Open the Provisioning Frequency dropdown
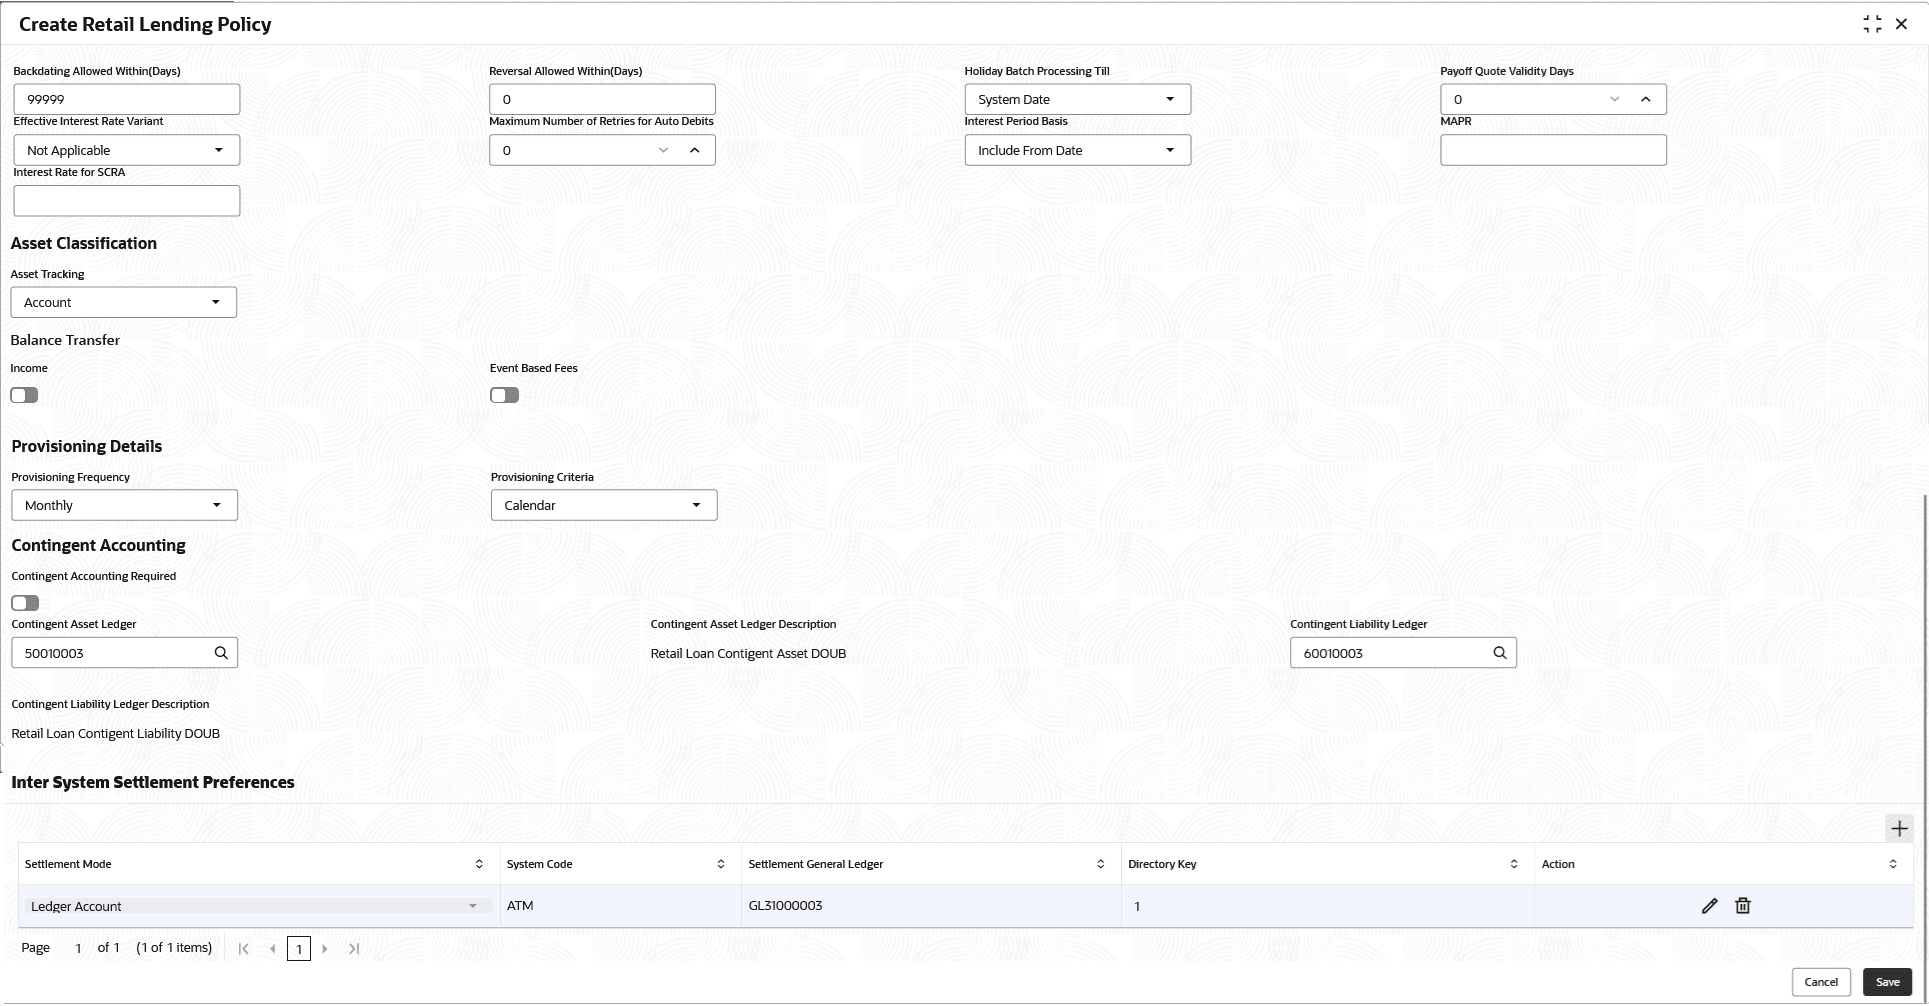Image resolution: width=1929 pixels, height=1006 pixels. pos(124,505)
